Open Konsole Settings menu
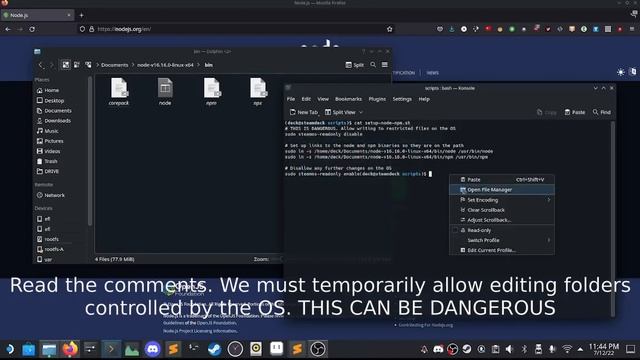Viewport: 640px width, 360px height. (402, 99)
